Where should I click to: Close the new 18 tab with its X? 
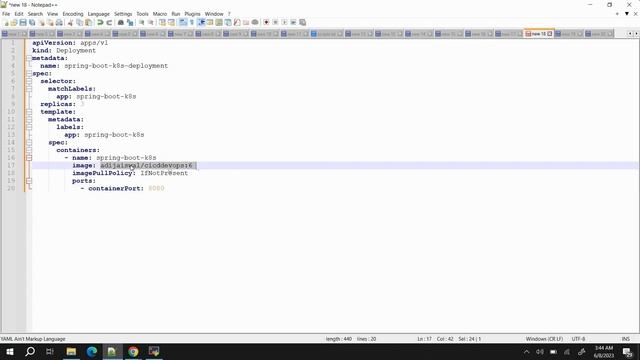550,34
